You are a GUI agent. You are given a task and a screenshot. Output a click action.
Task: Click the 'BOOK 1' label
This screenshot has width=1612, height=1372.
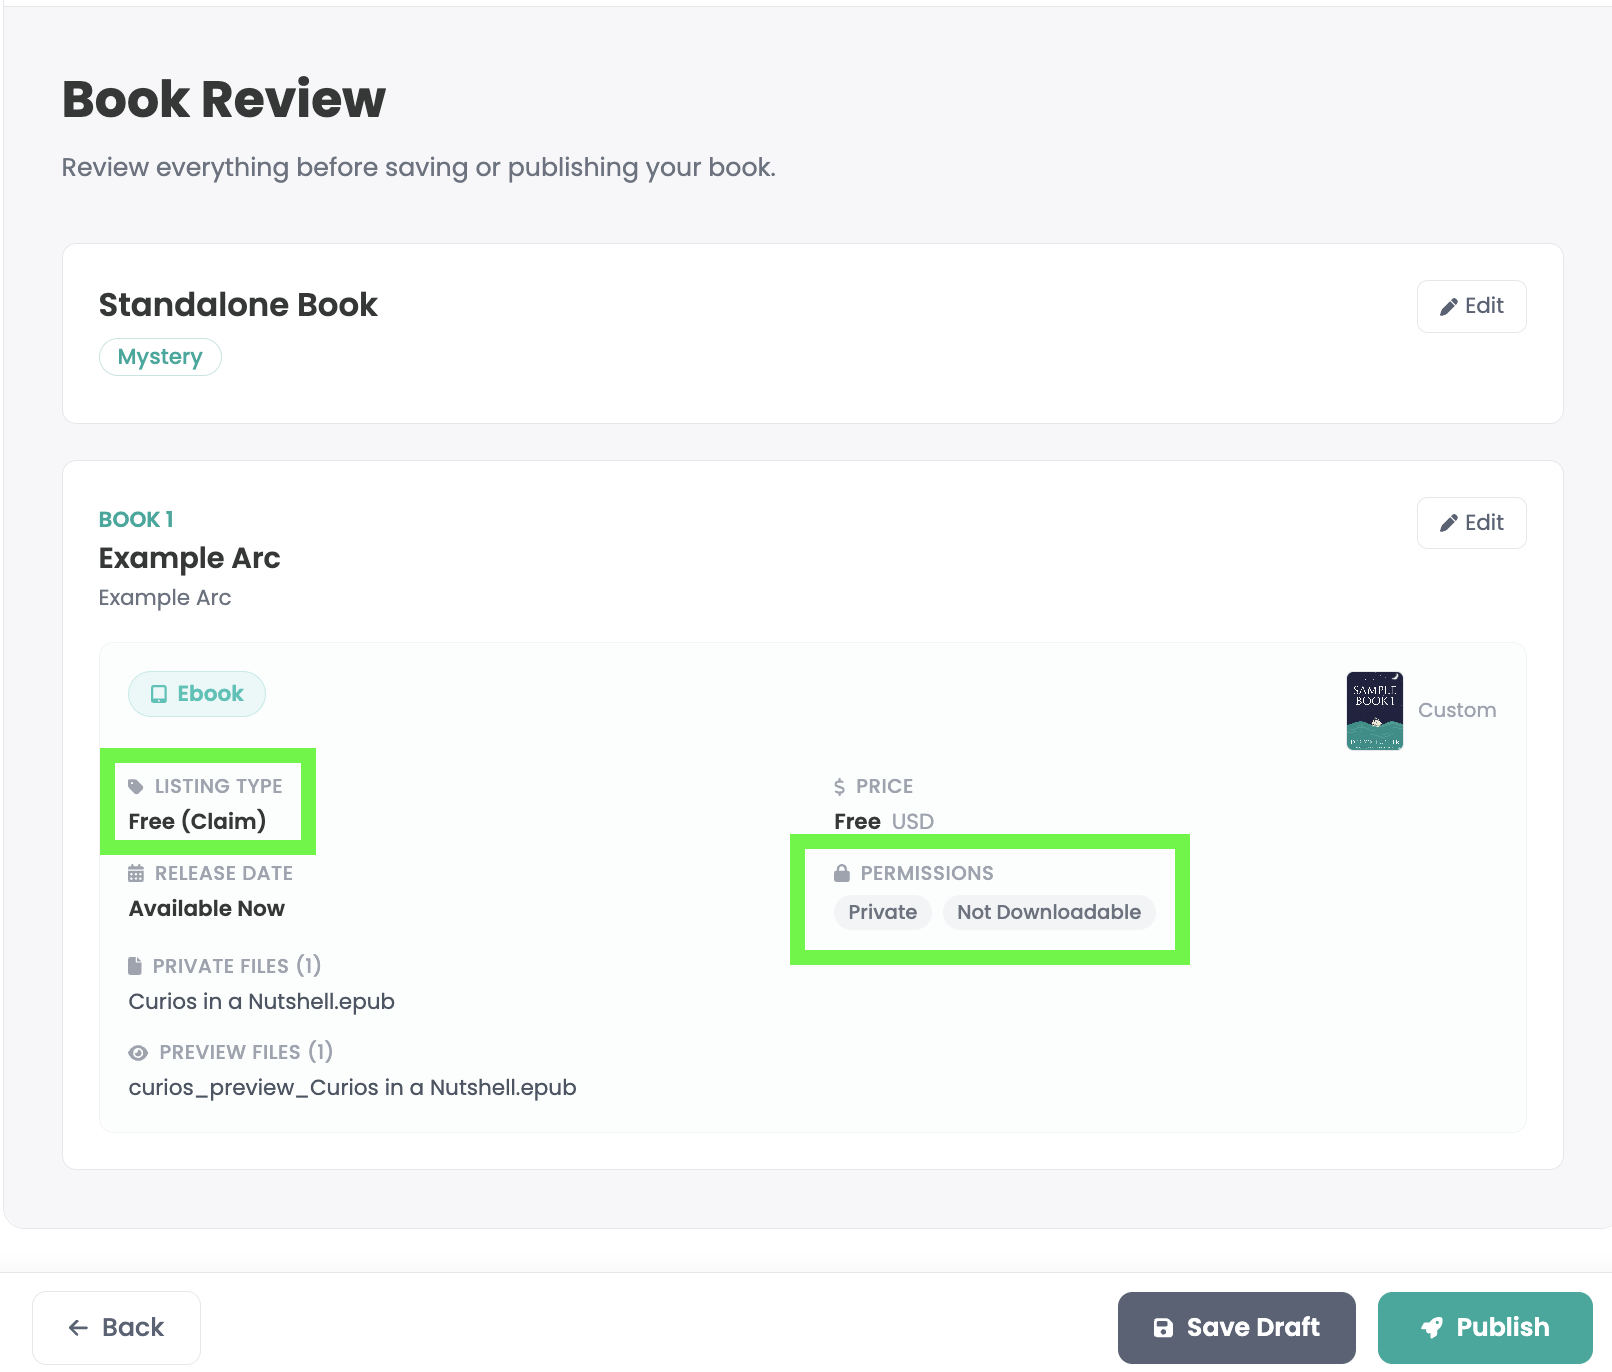(136, 520)
